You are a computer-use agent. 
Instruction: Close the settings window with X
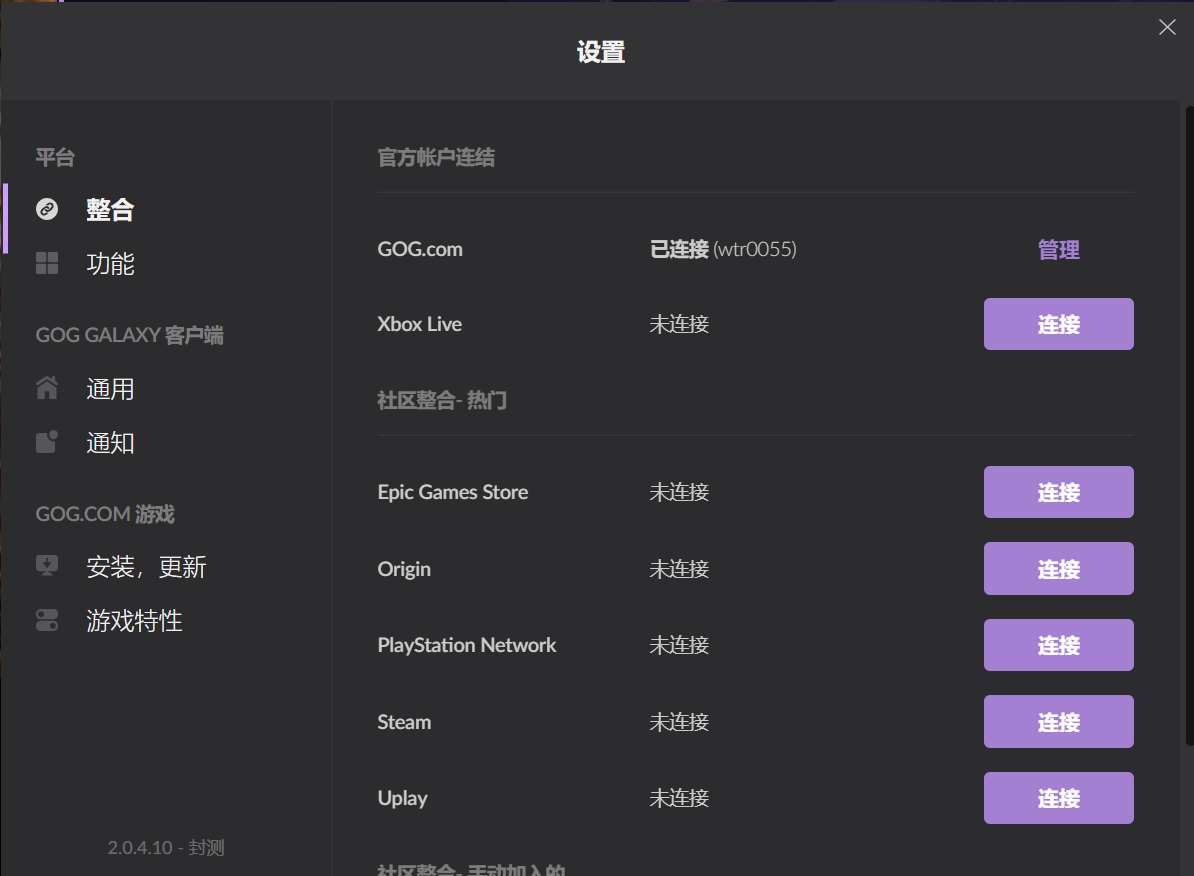point(1166,28)
